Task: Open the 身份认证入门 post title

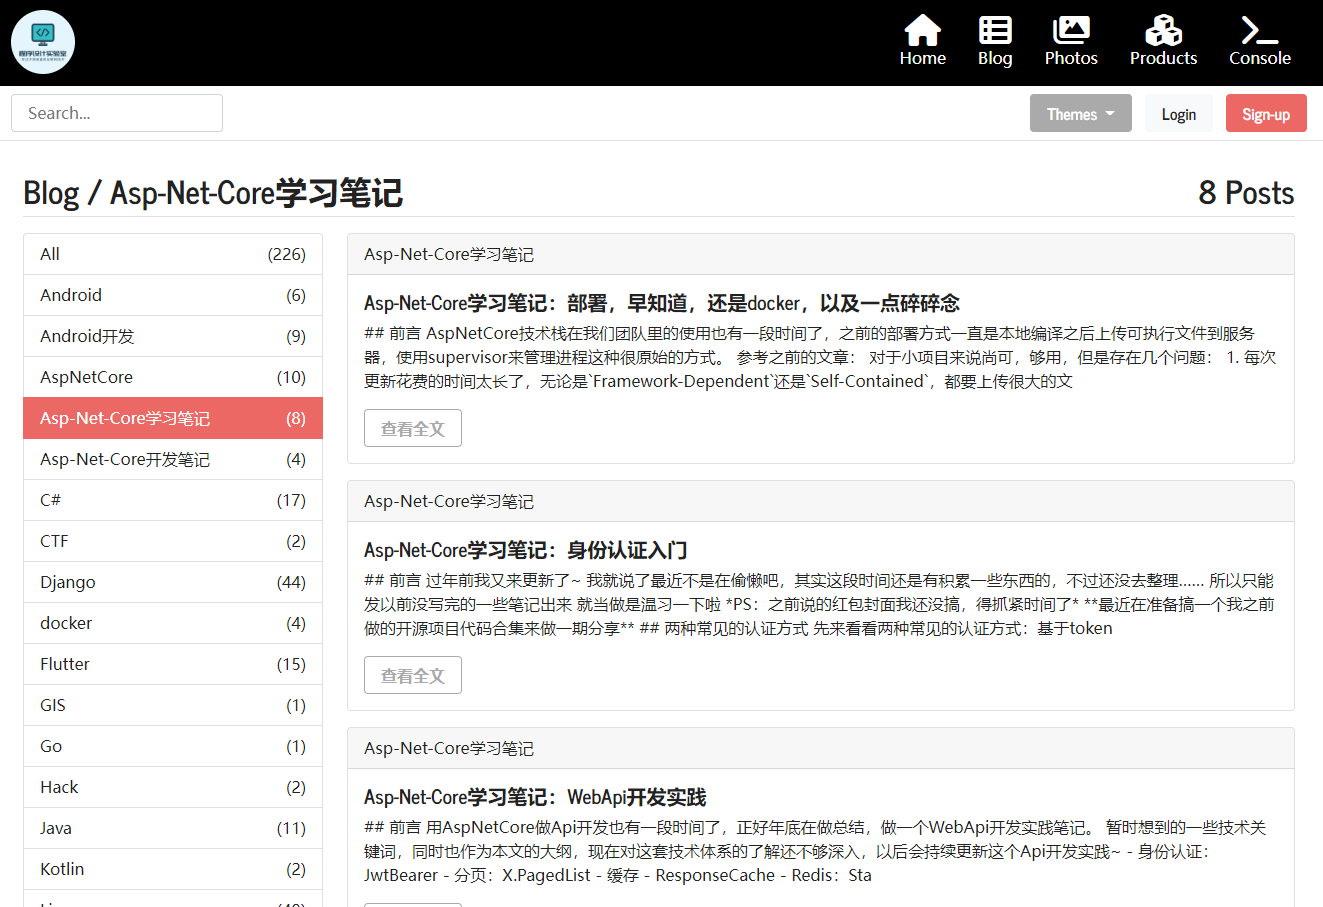Action: (x=525, y=550)
